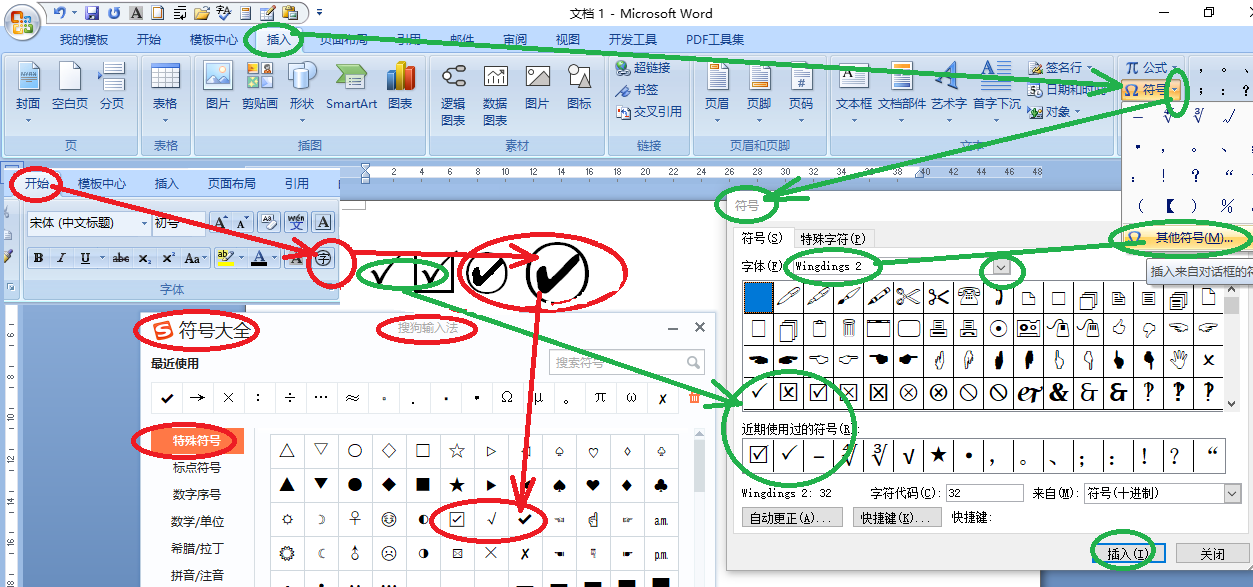
Task: Select 数学/单位 category in 符号大全
Action: [196, 521]
